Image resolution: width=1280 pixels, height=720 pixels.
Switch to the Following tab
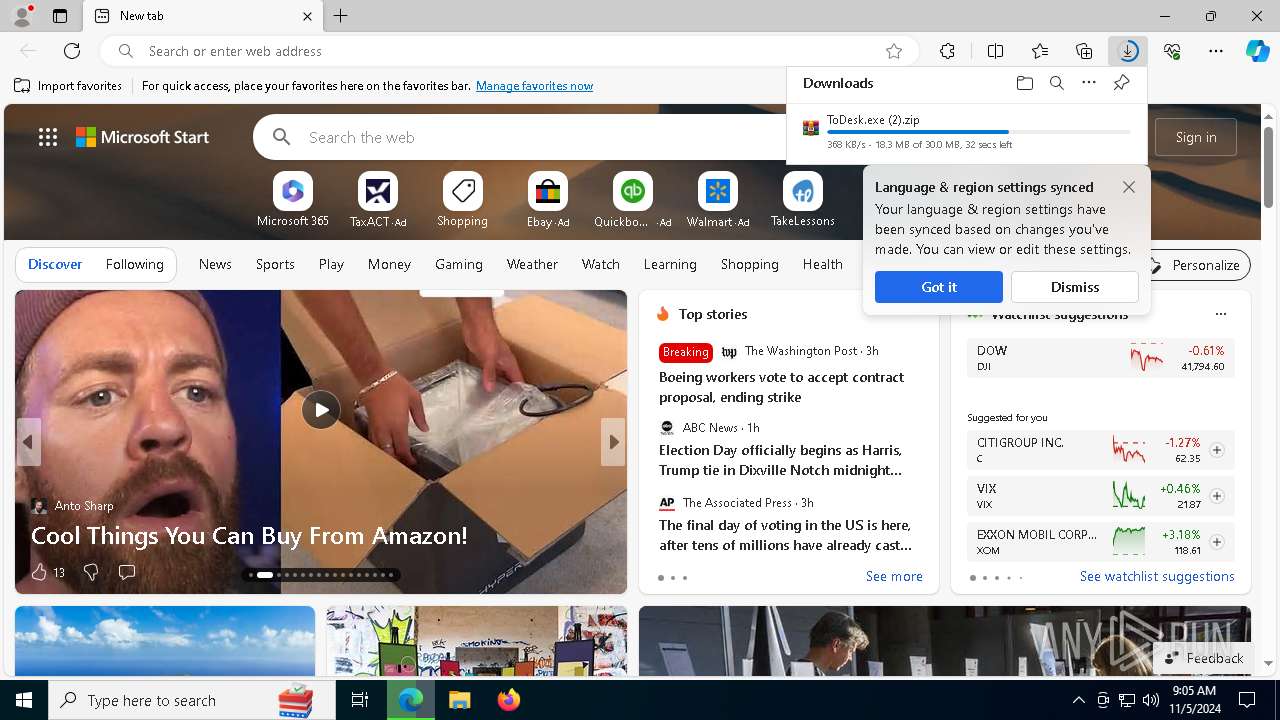click(x=134, y=264)
